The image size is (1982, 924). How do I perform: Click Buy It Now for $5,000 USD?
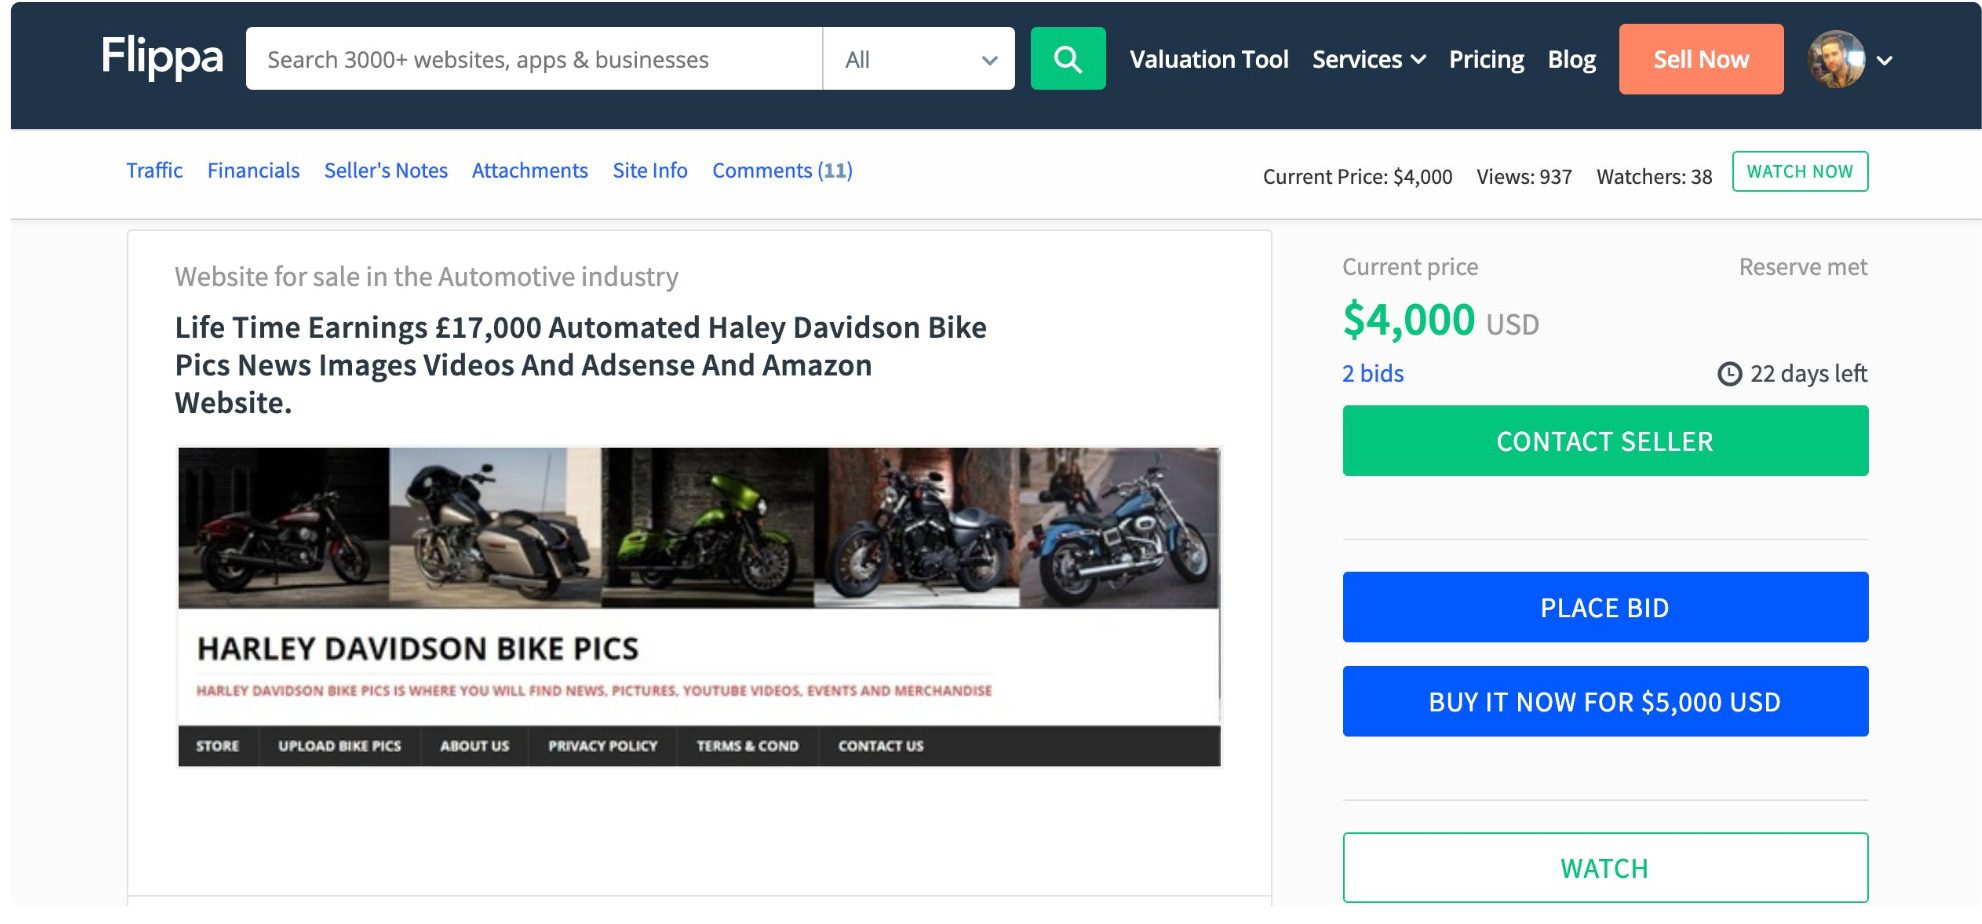tap(1605, 701)
